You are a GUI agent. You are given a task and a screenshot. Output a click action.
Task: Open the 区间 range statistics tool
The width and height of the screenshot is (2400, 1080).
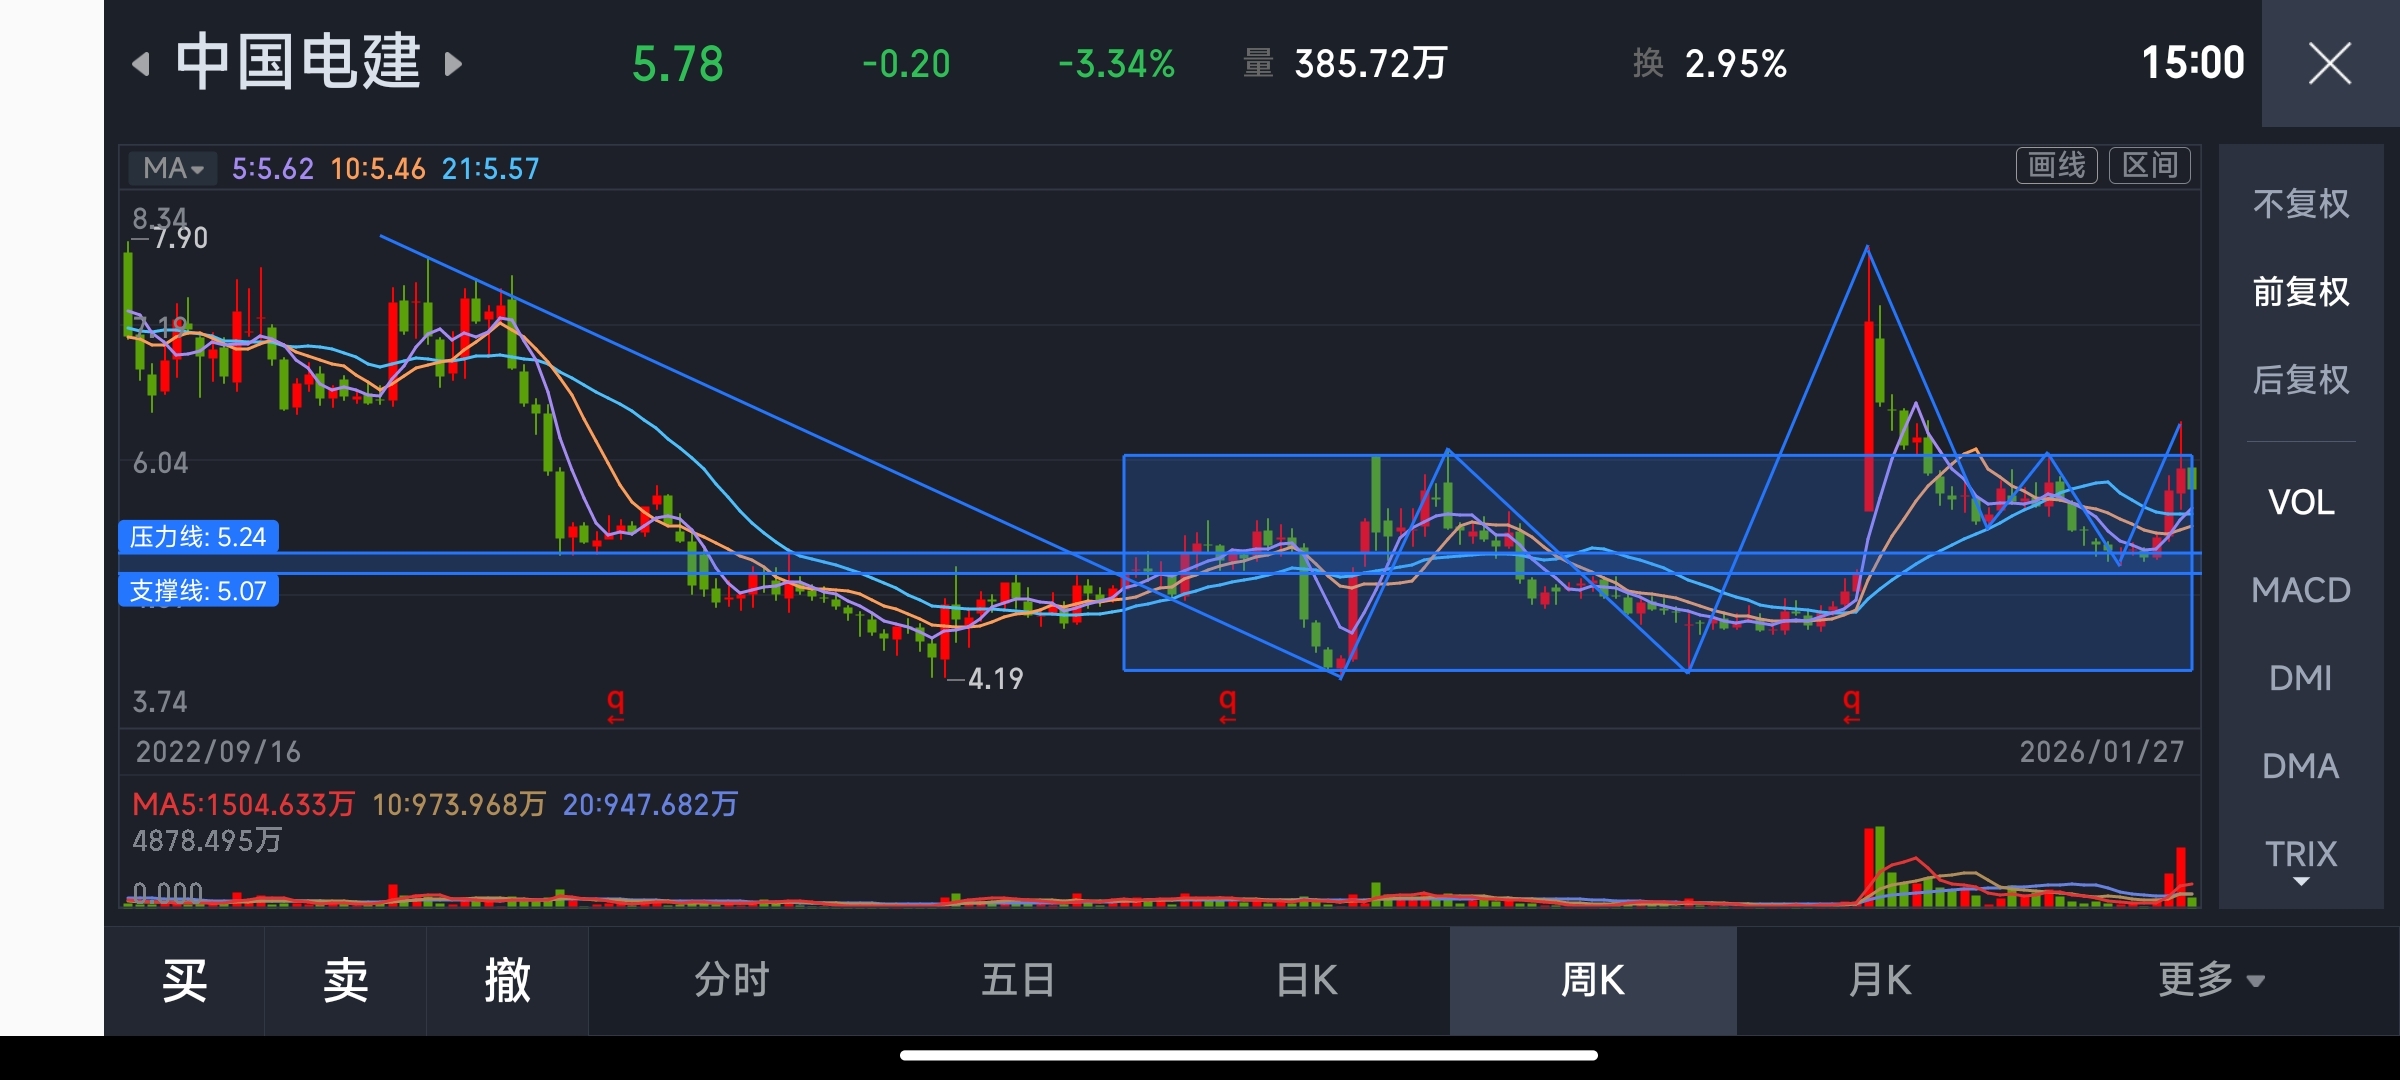[2149, 166]
